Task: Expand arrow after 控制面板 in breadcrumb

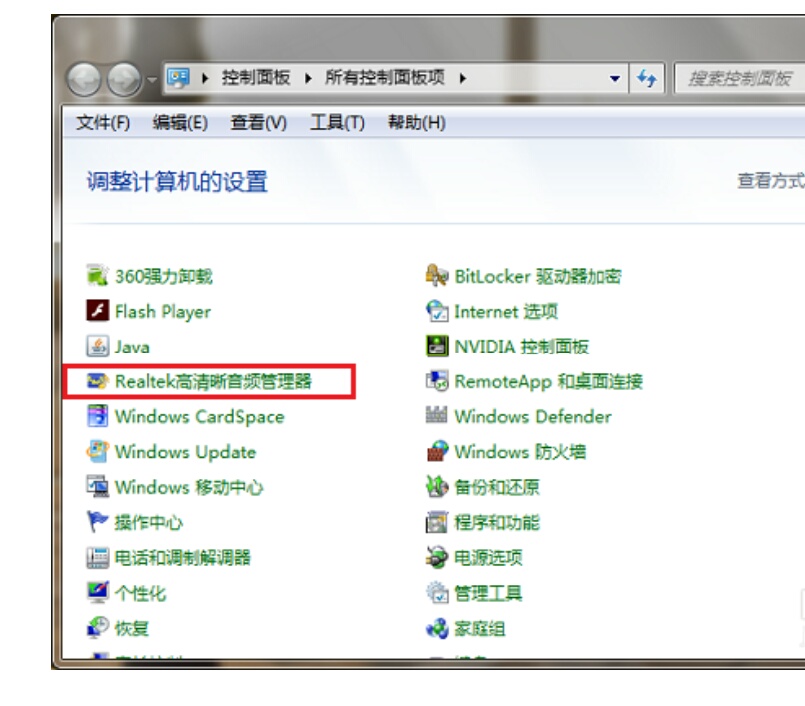Action: click(x=308, y=79)
